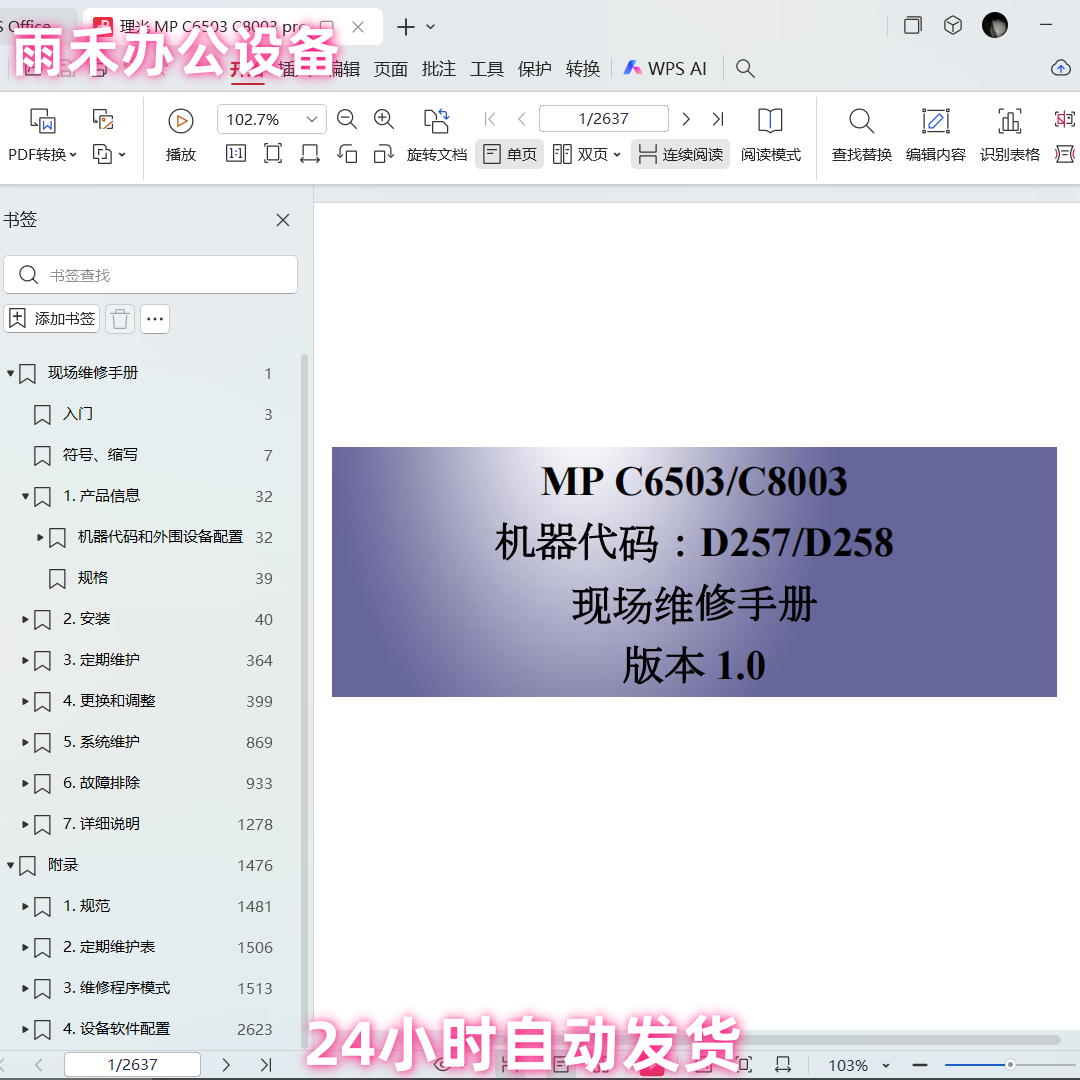Open the 页面 menu tab
The width and height of the screenshot is (1080, 1080).
click(391, 69)
